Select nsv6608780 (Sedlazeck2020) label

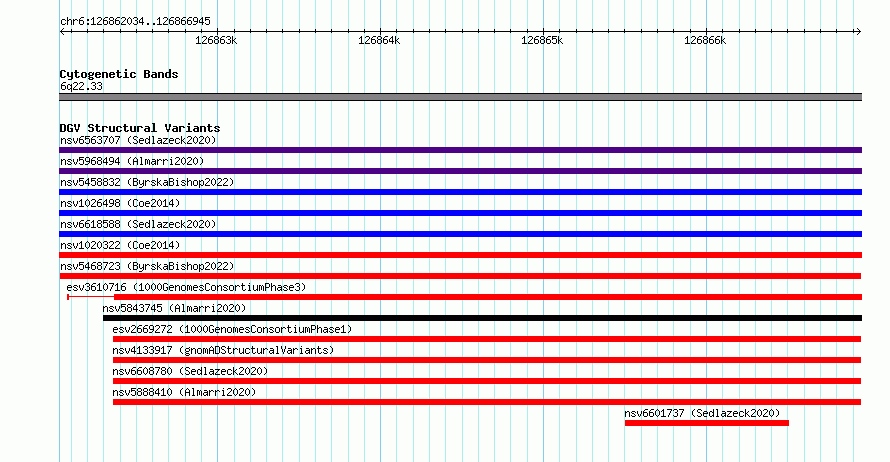click(190, 371)
